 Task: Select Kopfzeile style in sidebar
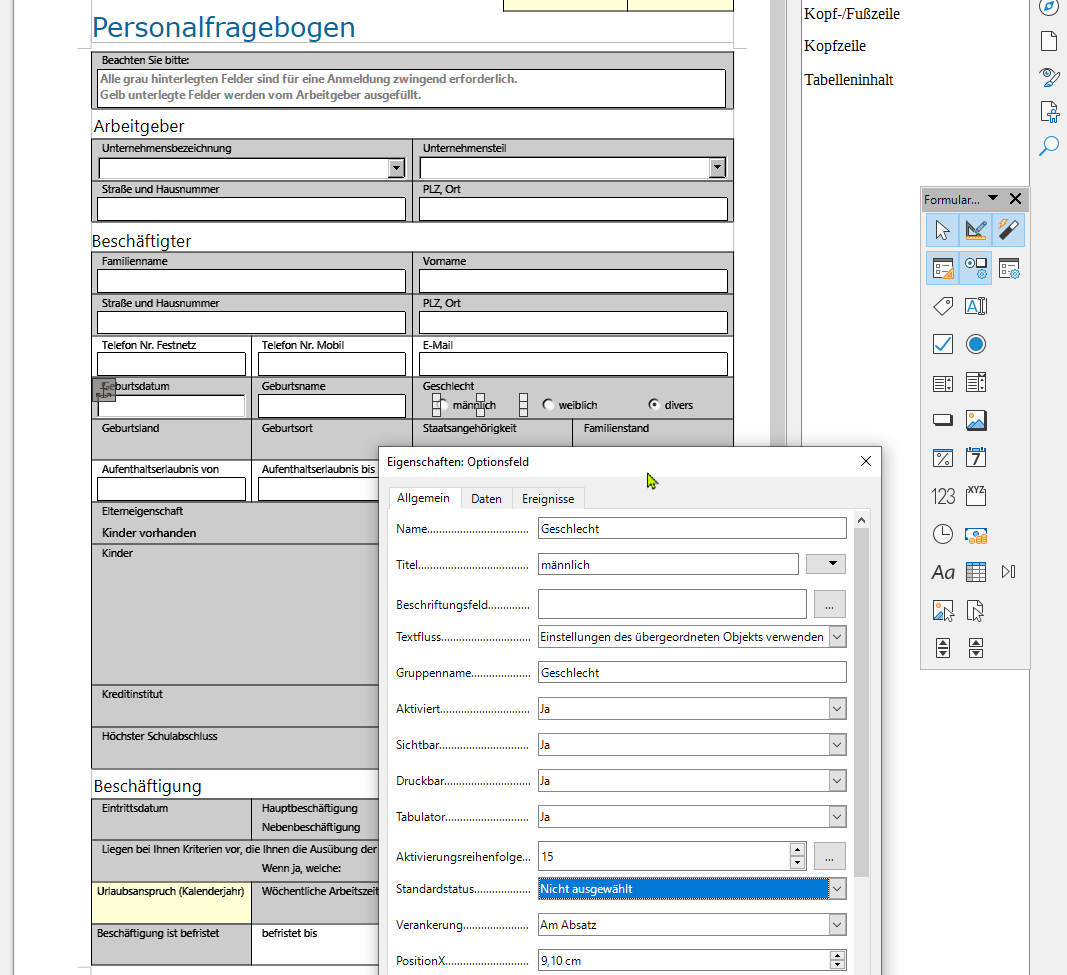pos(835,46)
